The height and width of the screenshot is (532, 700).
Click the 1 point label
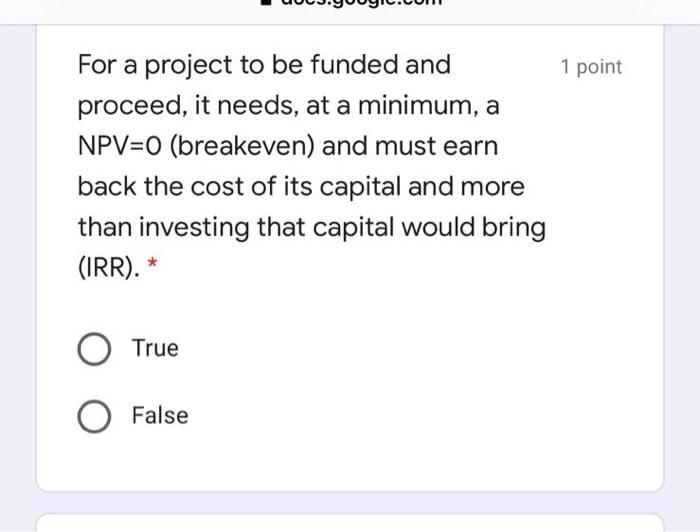tap(591, 67)
